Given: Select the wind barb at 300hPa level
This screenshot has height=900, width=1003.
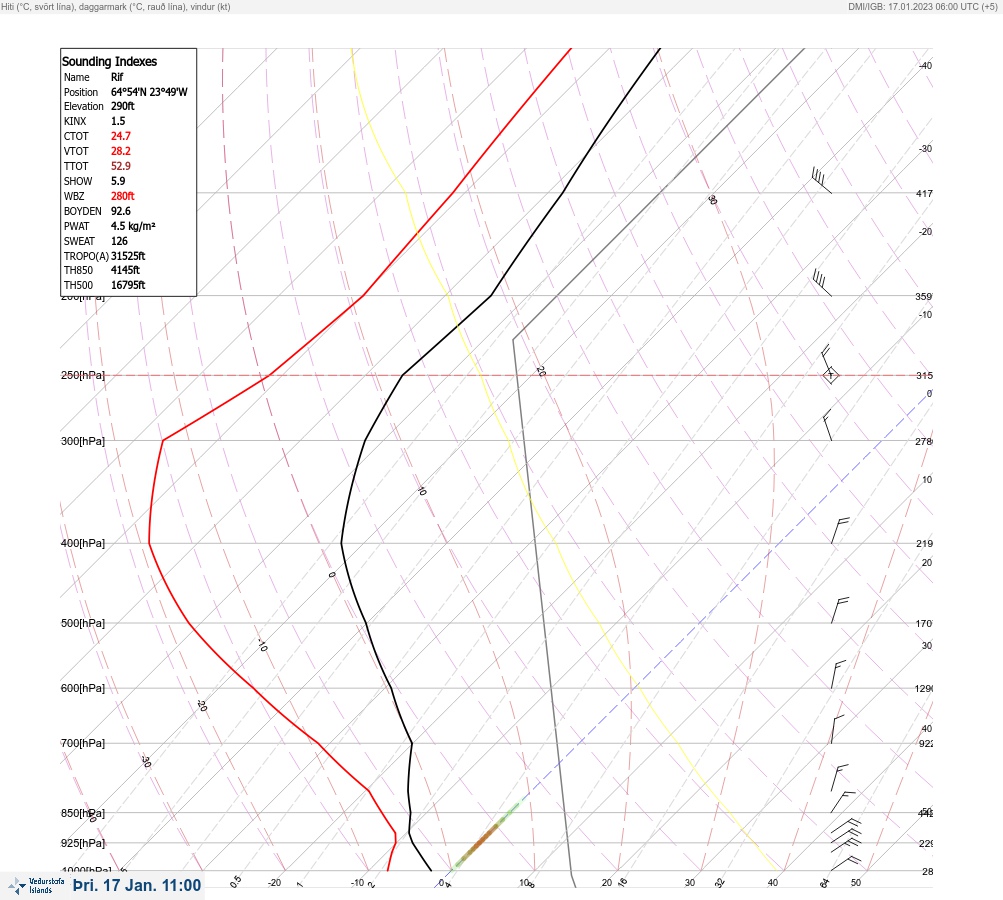Looking at the screenshot, I should click(x=827, y=425).
